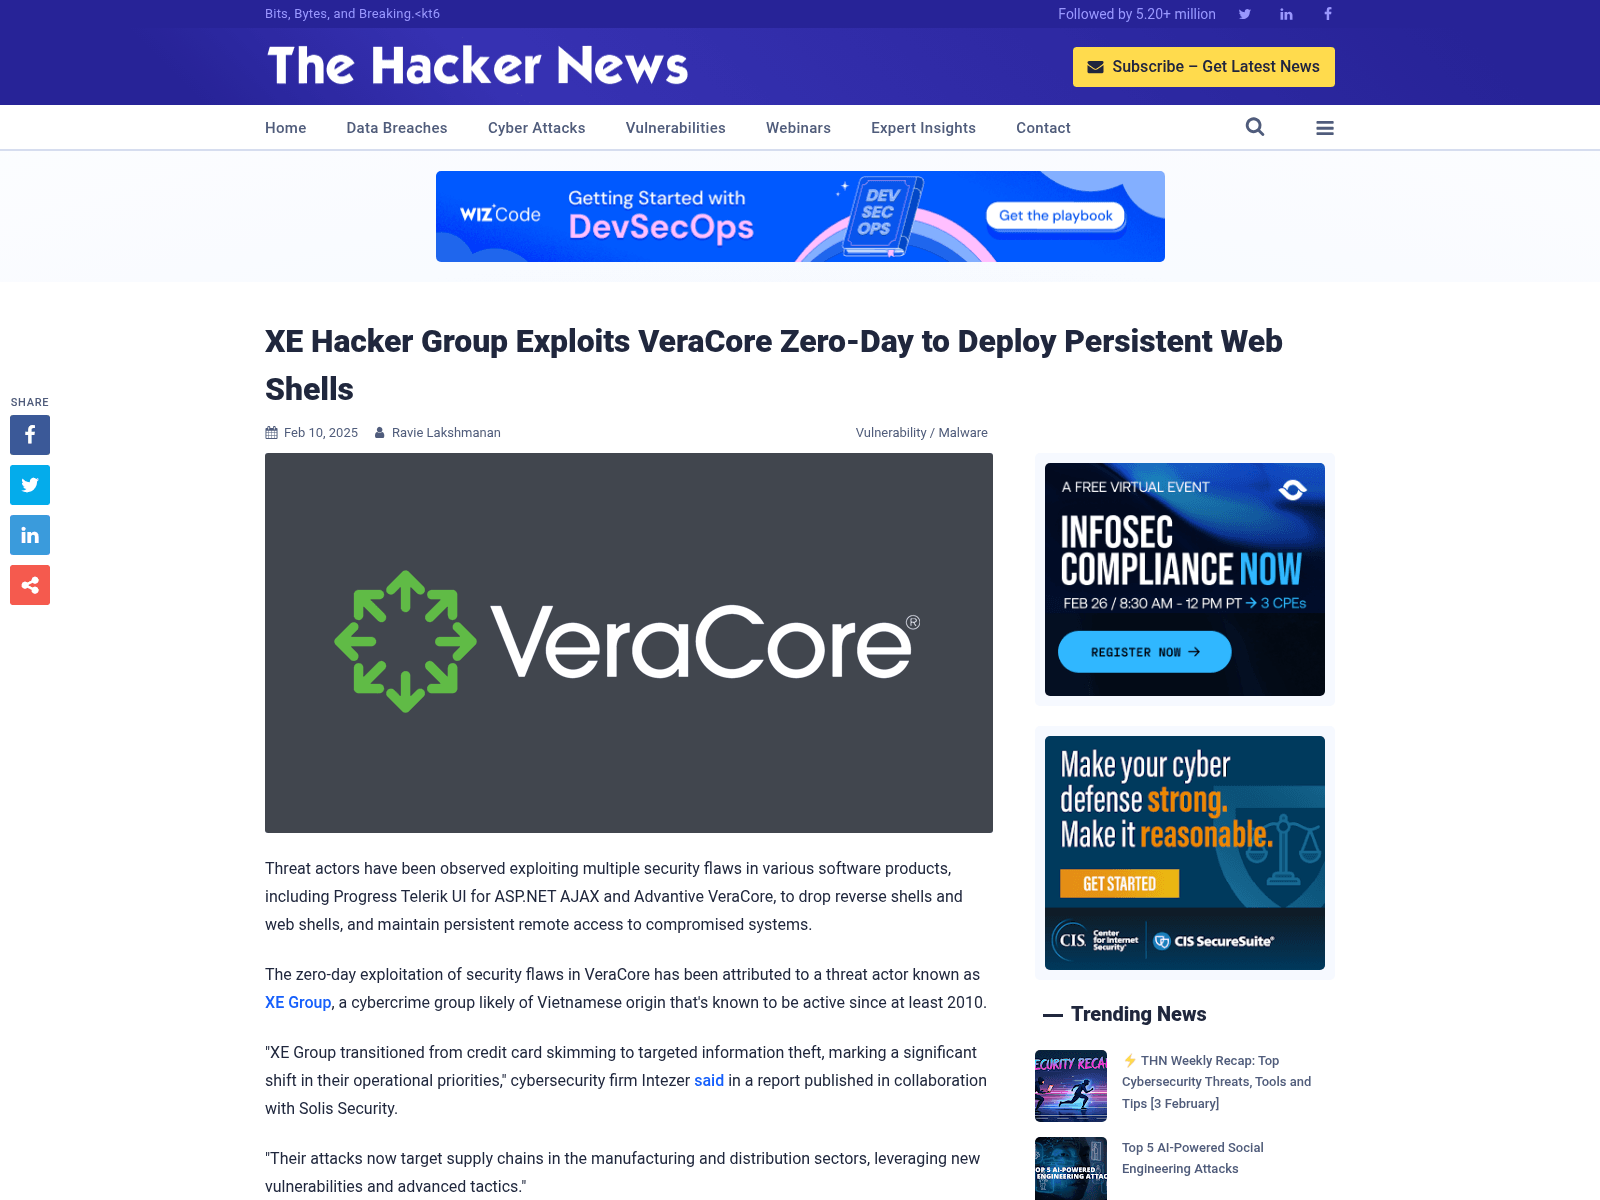Open THN Weekly Recap trending article
The height and width of the screenshot is (1200, 1600).
(x=1217, y=1082)
